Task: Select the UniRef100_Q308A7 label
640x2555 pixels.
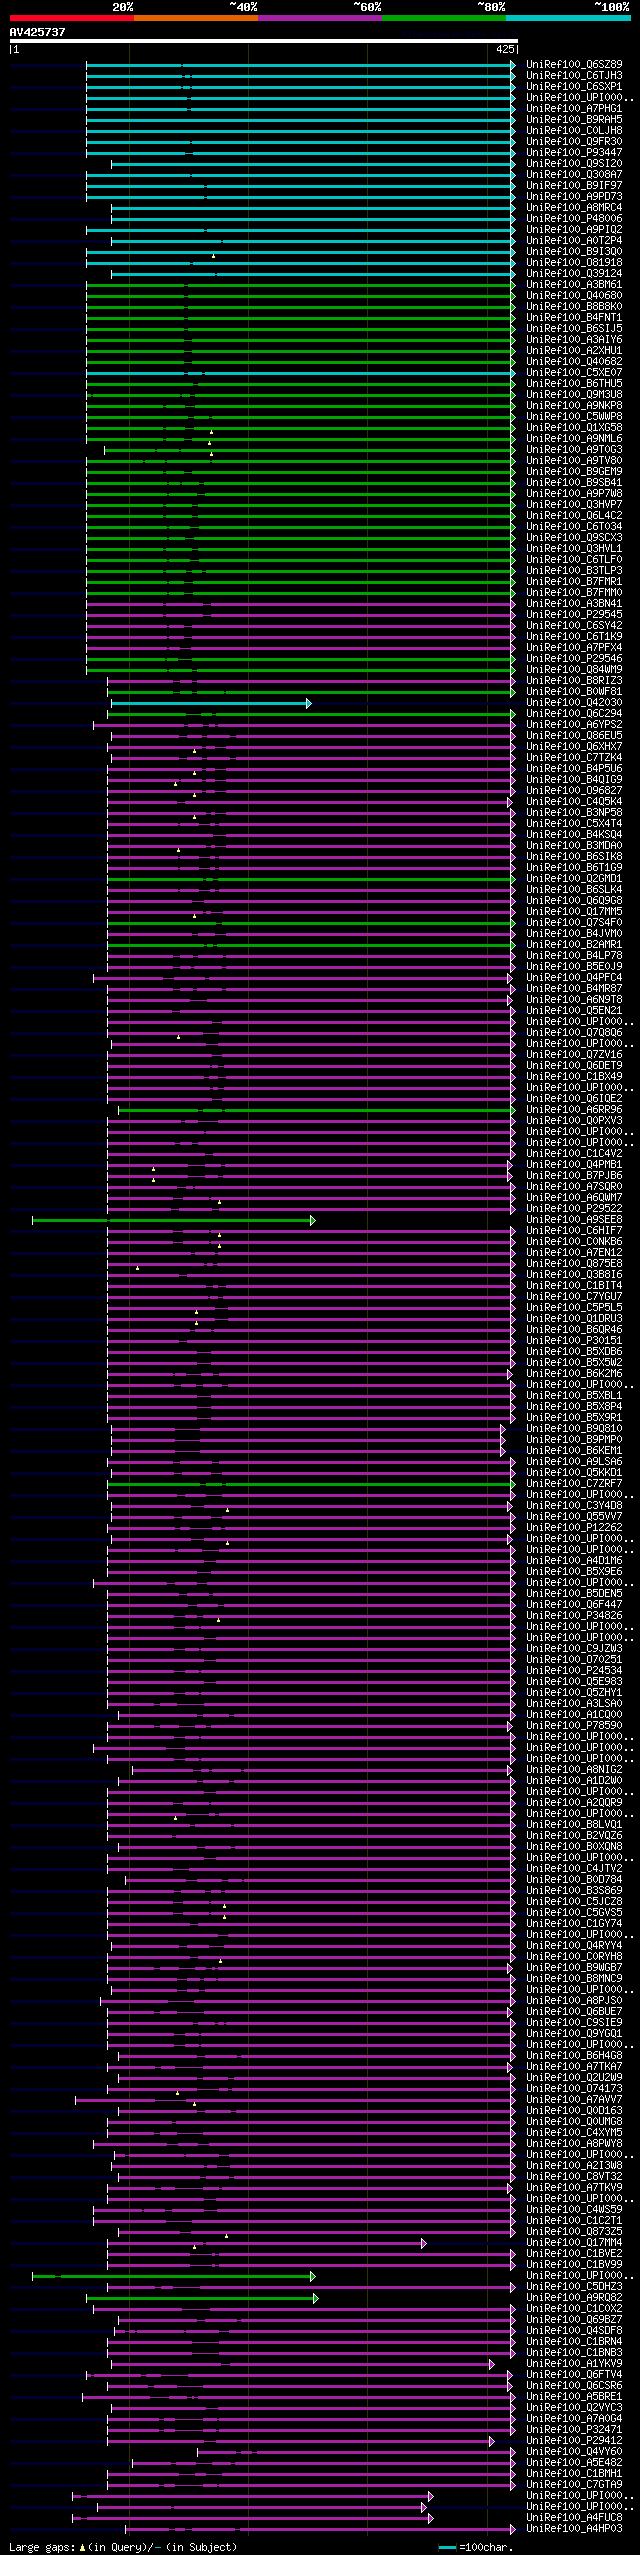Action: (574, 175)
